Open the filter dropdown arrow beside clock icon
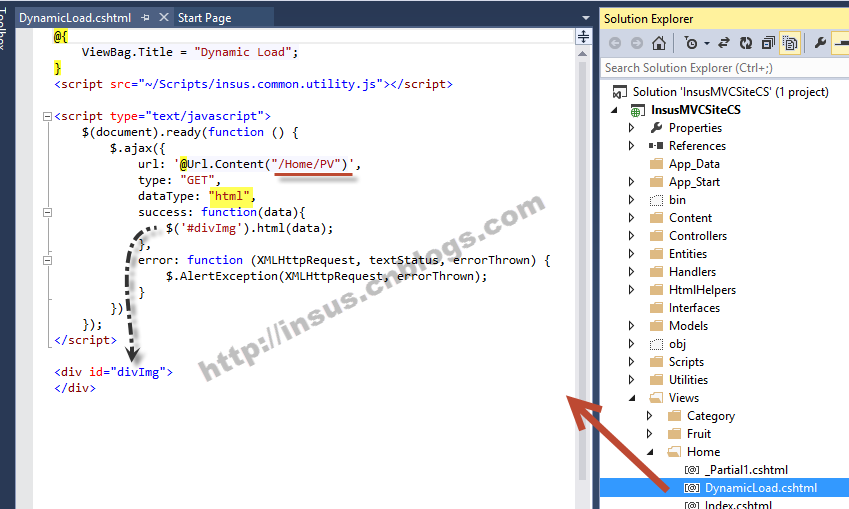 (707, 43)
